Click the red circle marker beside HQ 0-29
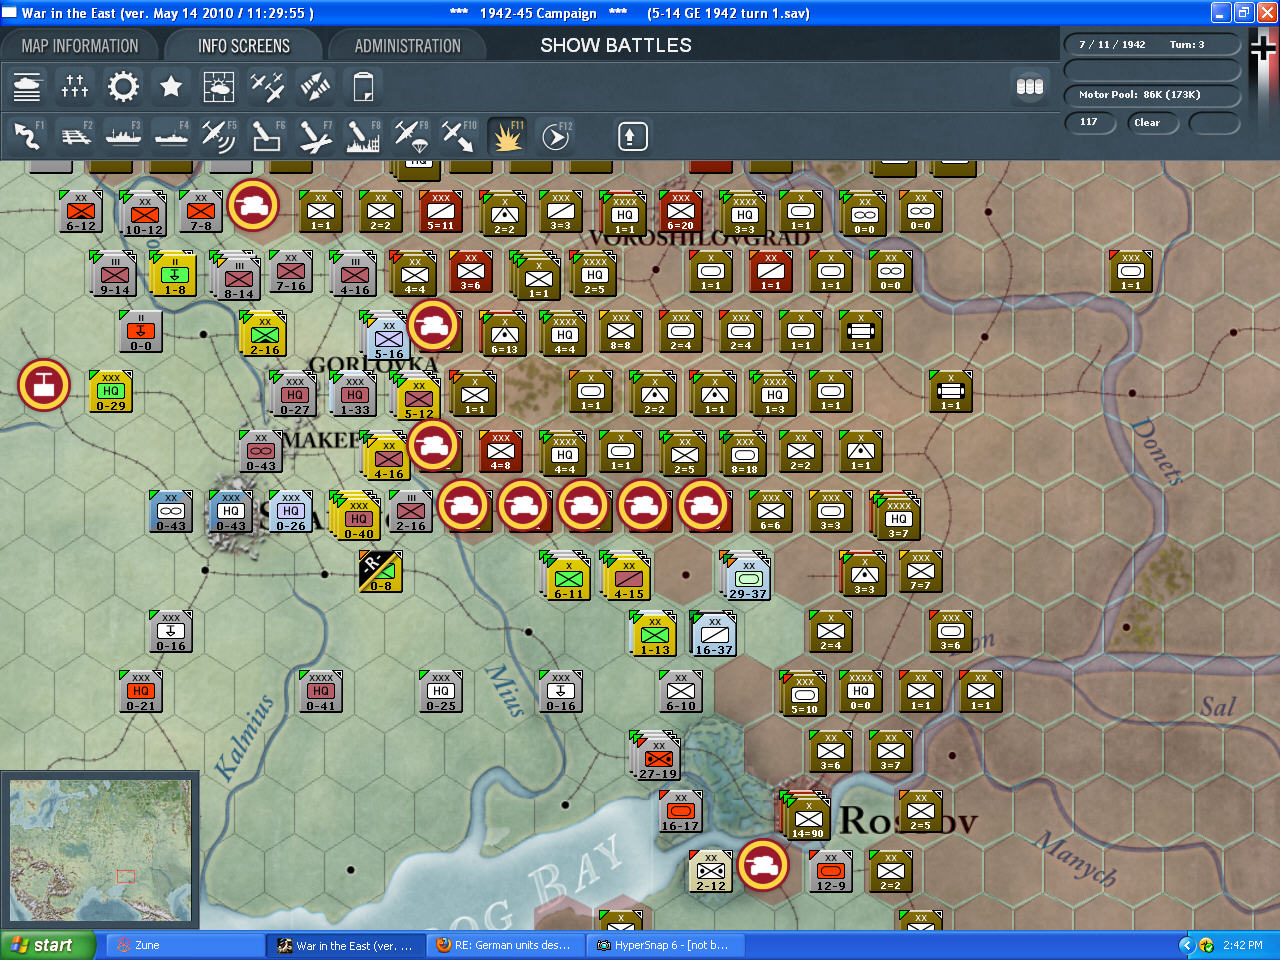1280x960 pixels. 44,385
